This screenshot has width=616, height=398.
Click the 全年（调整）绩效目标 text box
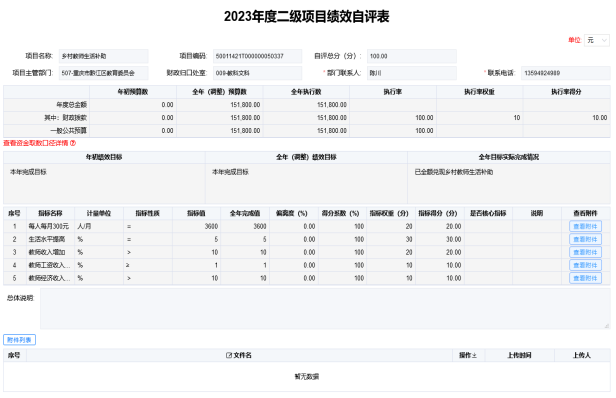306,183
